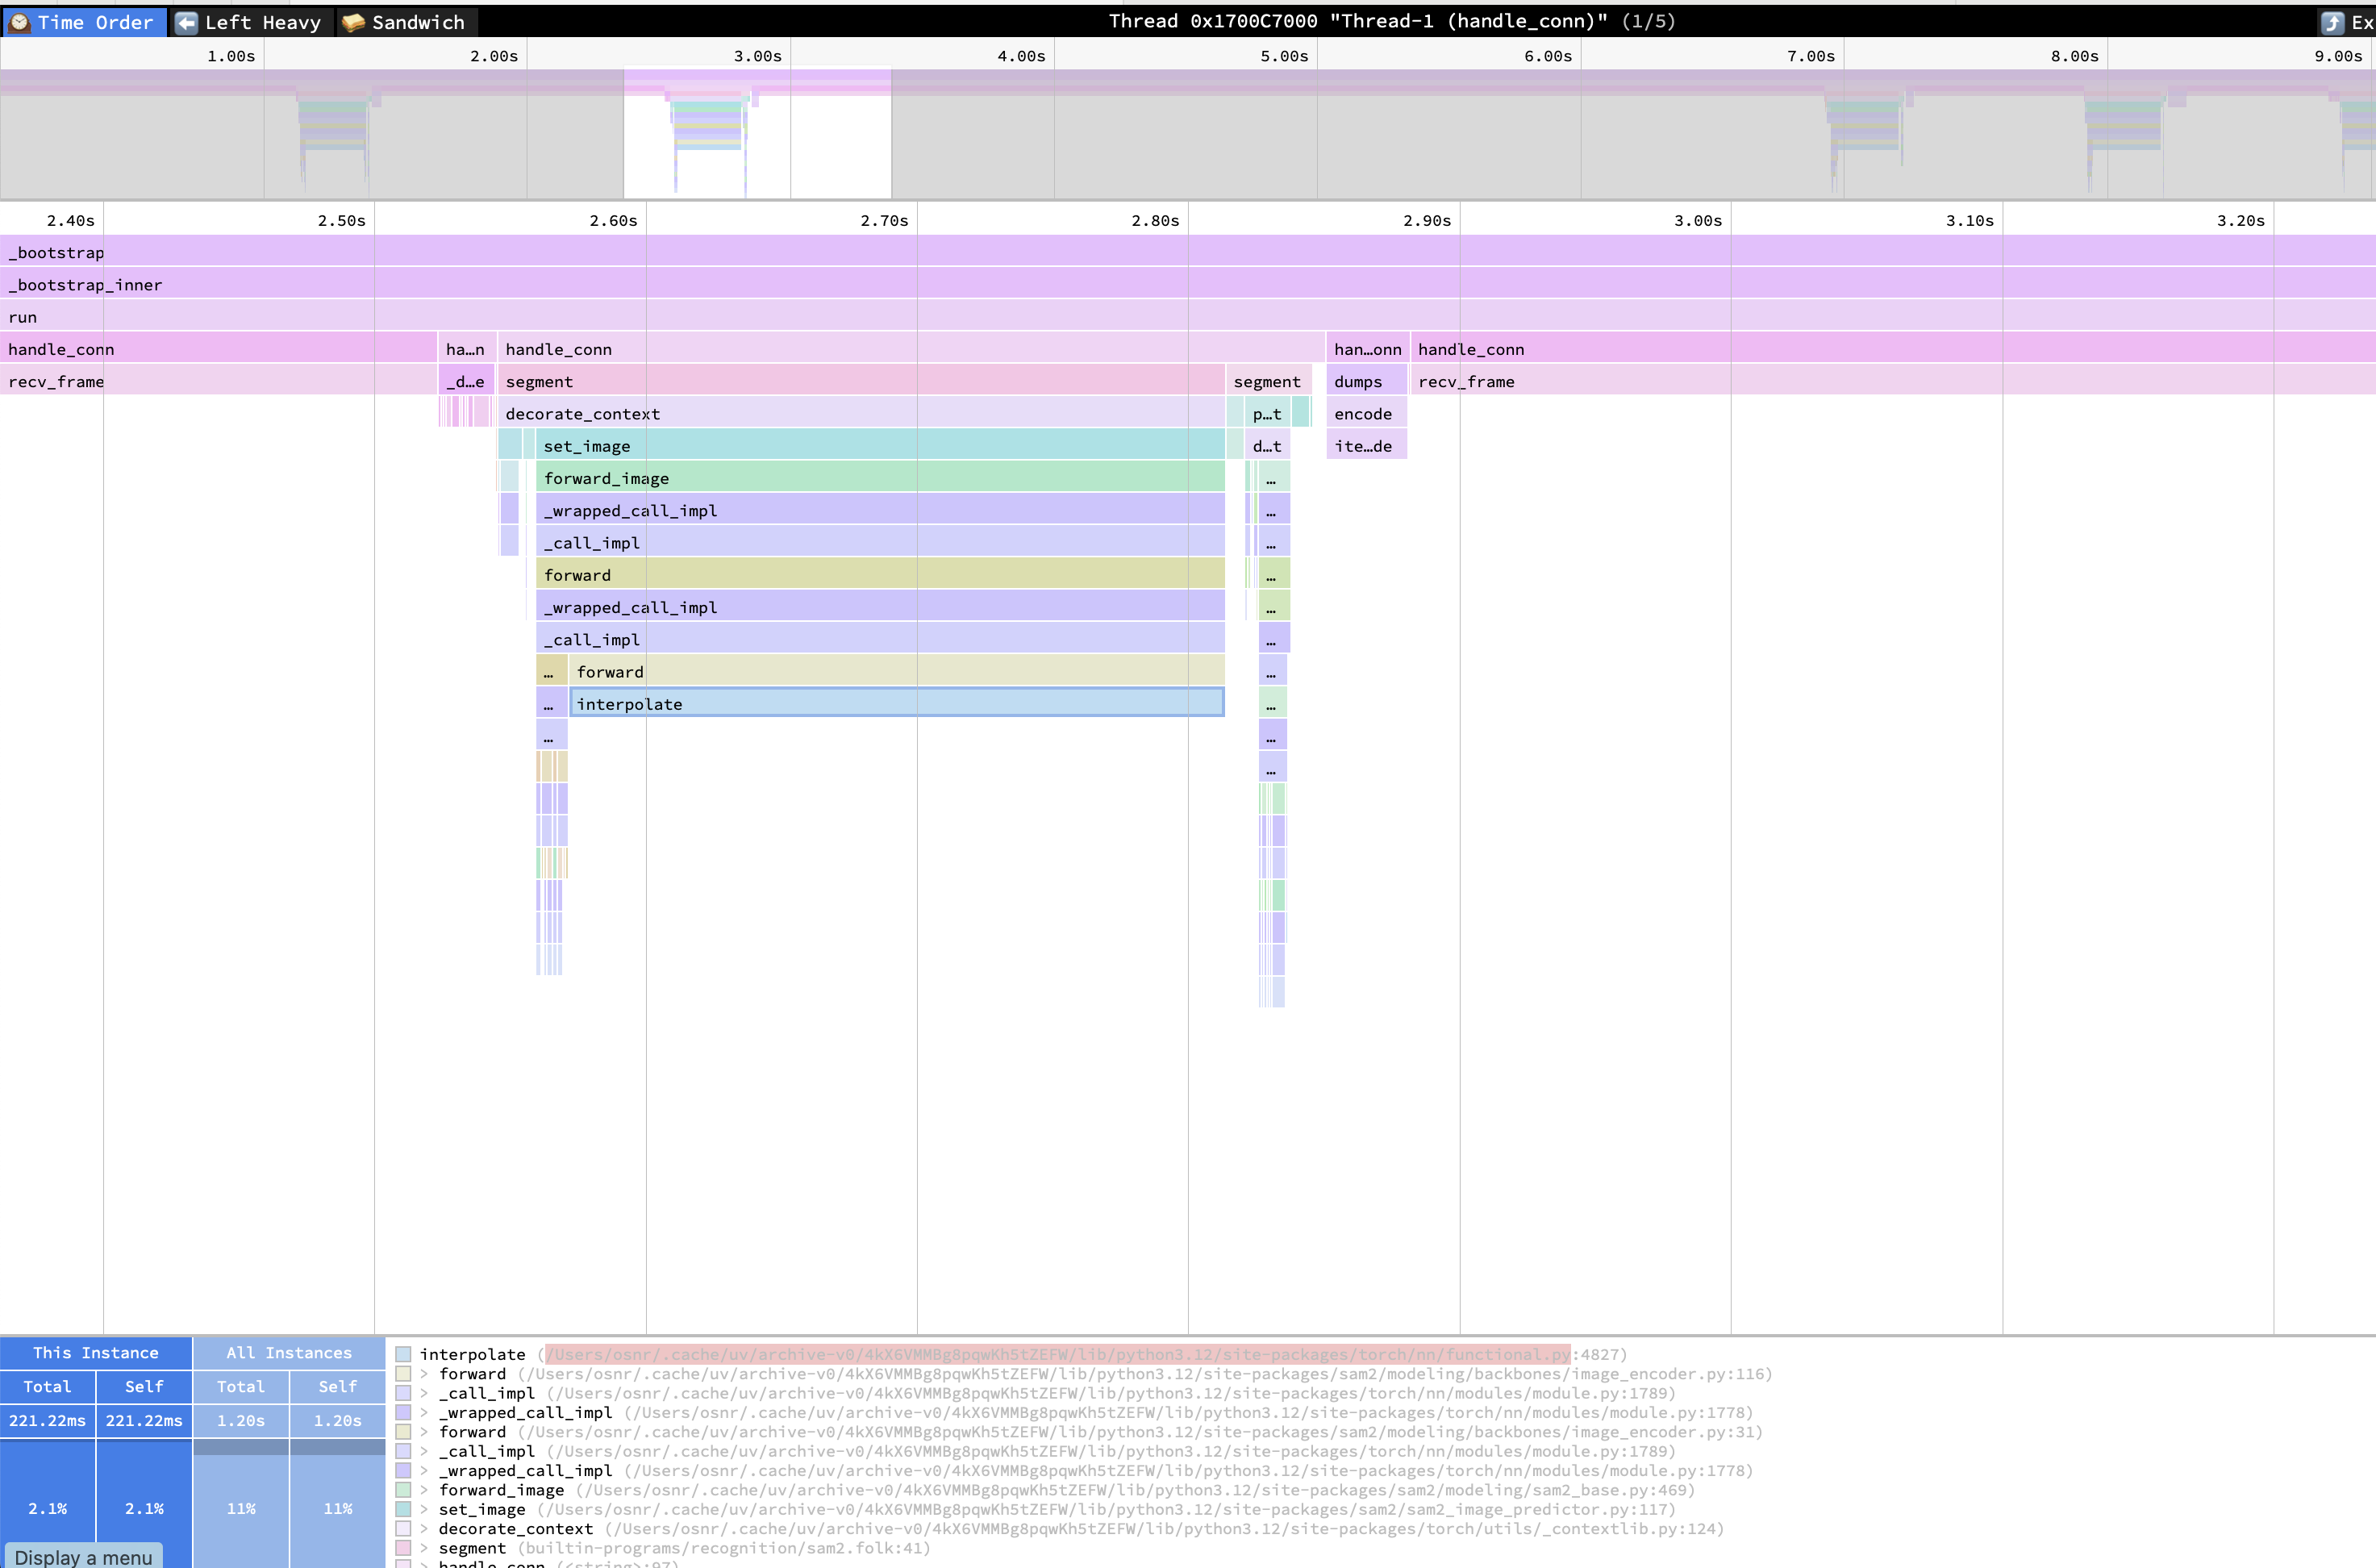Click the 221.22ms Total value under This Instance
Screen dimensions: 2376x1568
pyautogui.click(x=47, y=1420)
